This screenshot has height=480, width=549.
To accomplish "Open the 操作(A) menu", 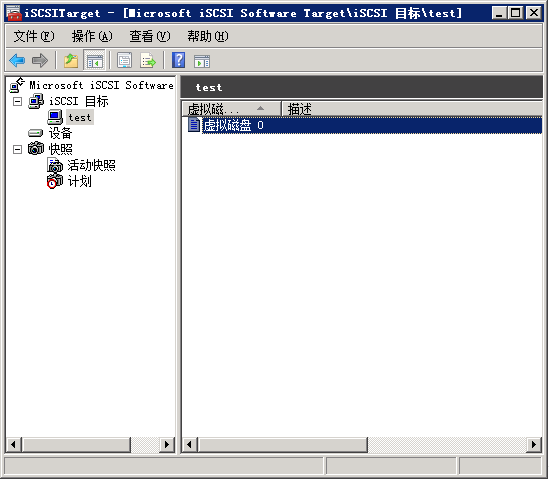I will (x=92, y=36).
